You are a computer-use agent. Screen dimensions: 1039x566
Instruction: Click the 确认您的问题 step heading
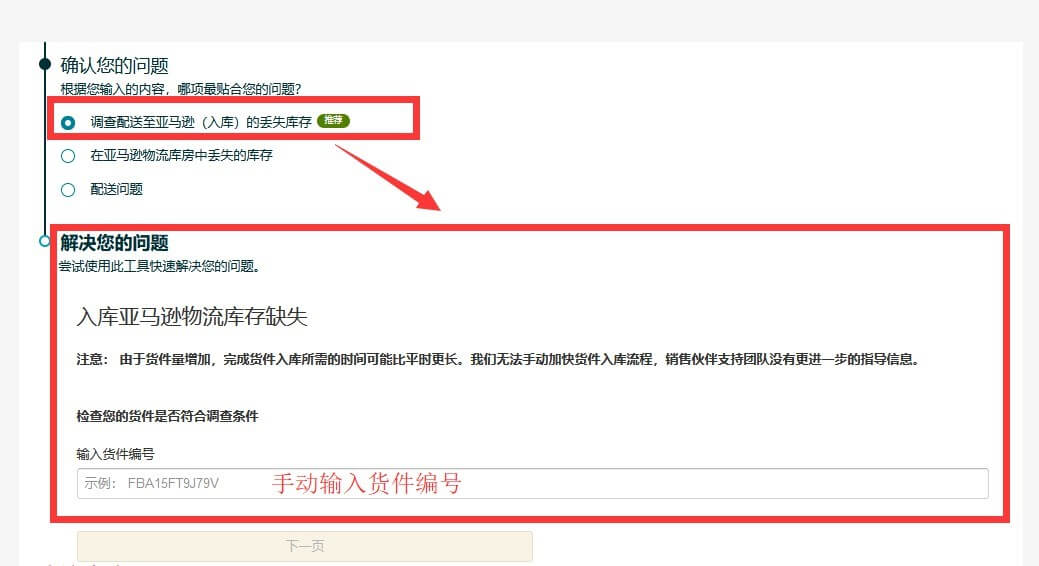(x=114, y=66)
